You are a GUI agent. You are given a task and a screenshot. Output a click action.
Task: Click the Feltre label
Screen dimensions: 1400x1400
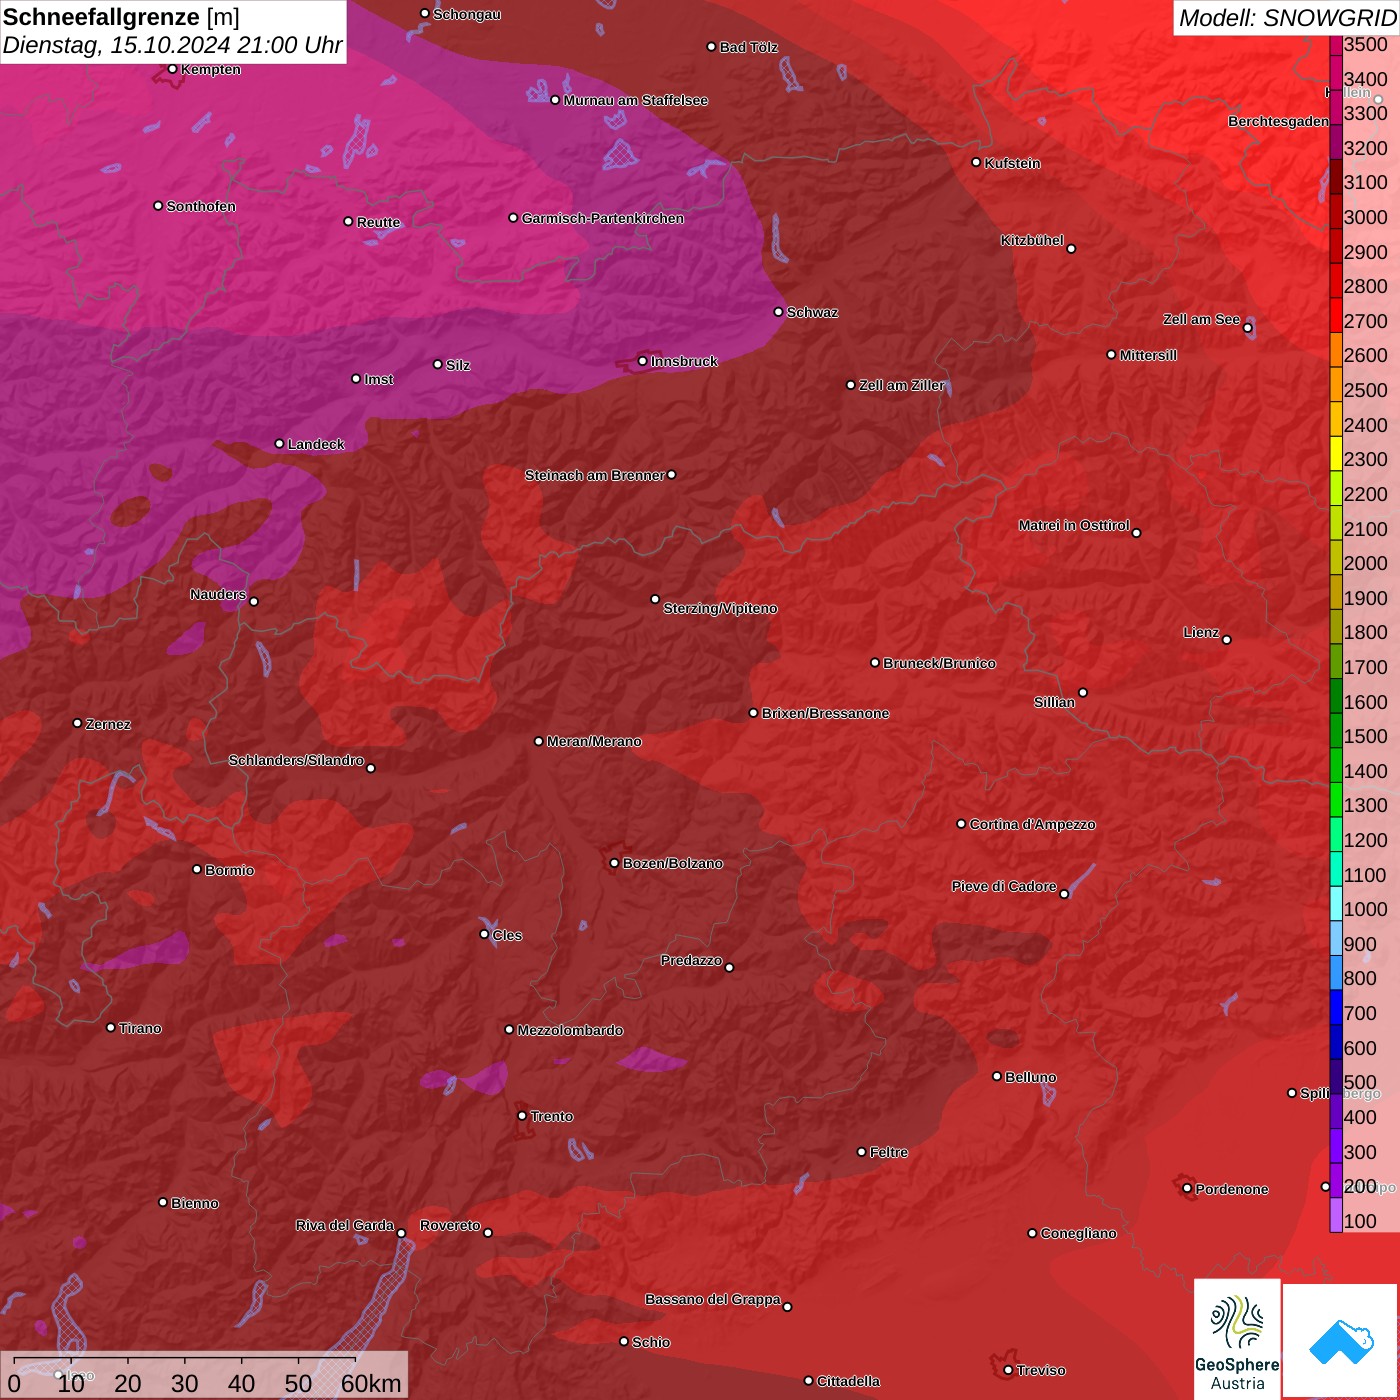tap(889, 1152)
